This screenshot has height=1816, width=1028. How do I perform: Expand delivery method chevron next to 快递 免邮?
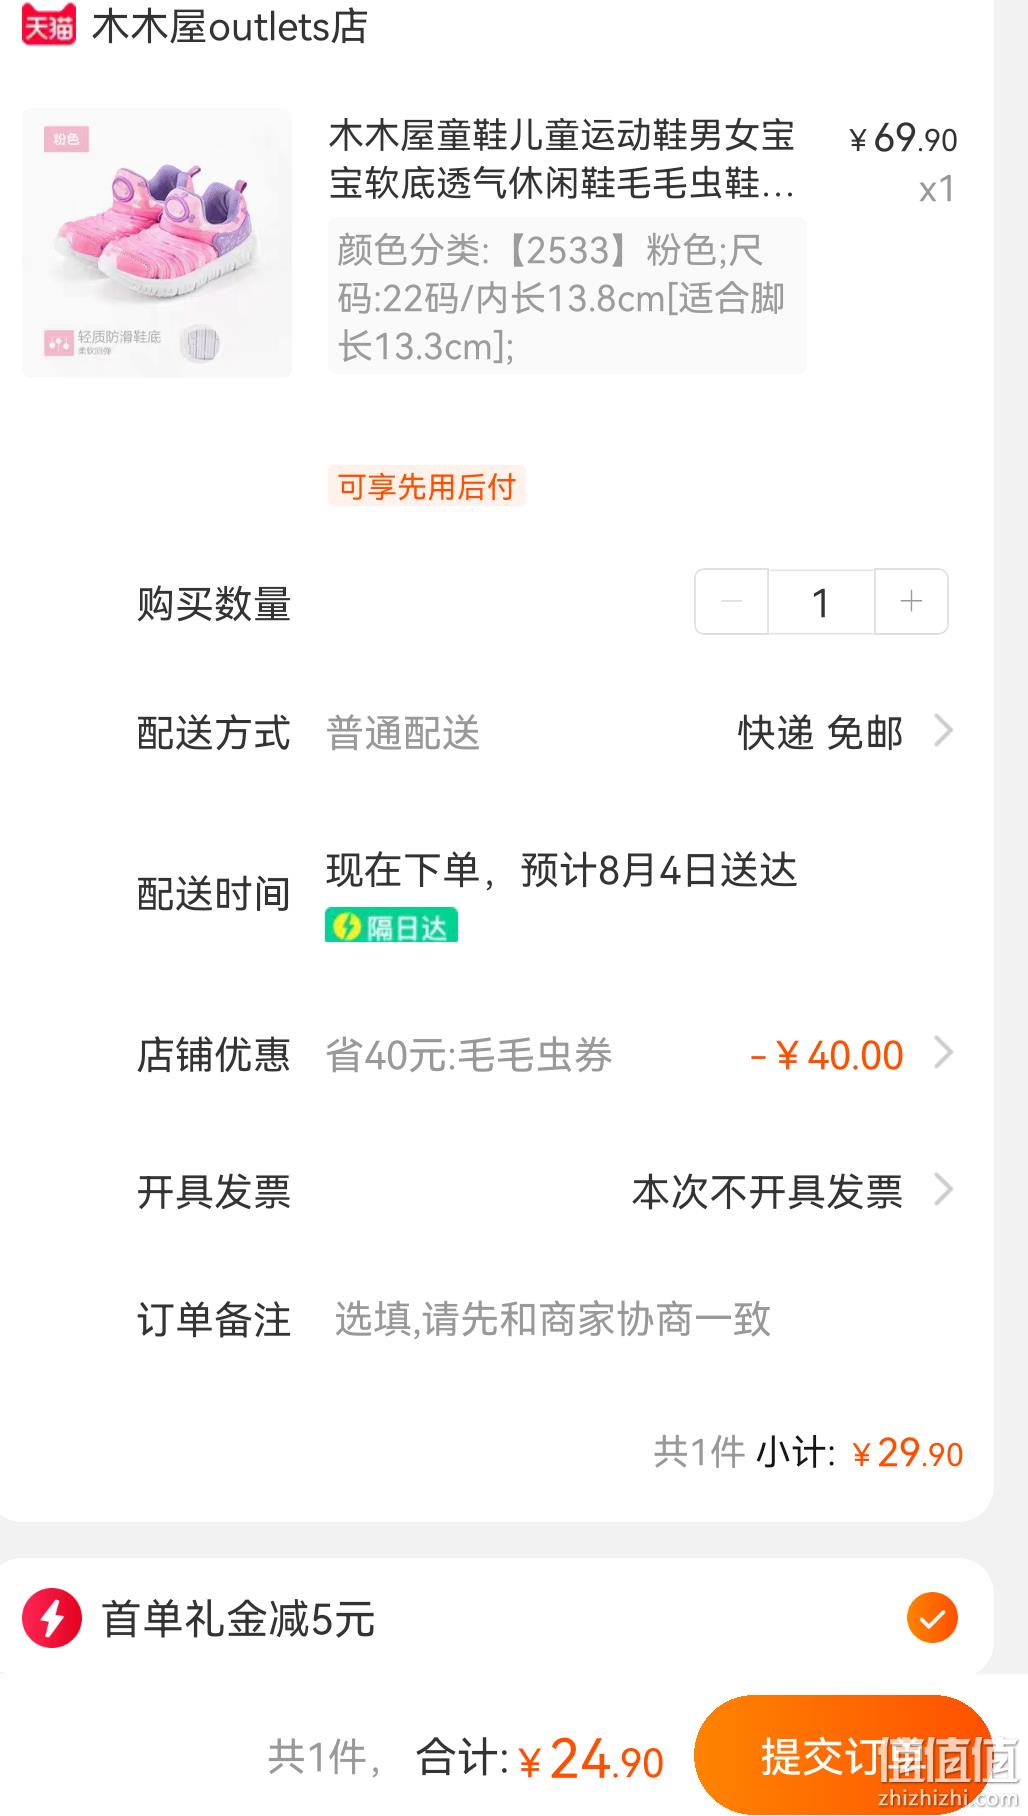(943, 731)
